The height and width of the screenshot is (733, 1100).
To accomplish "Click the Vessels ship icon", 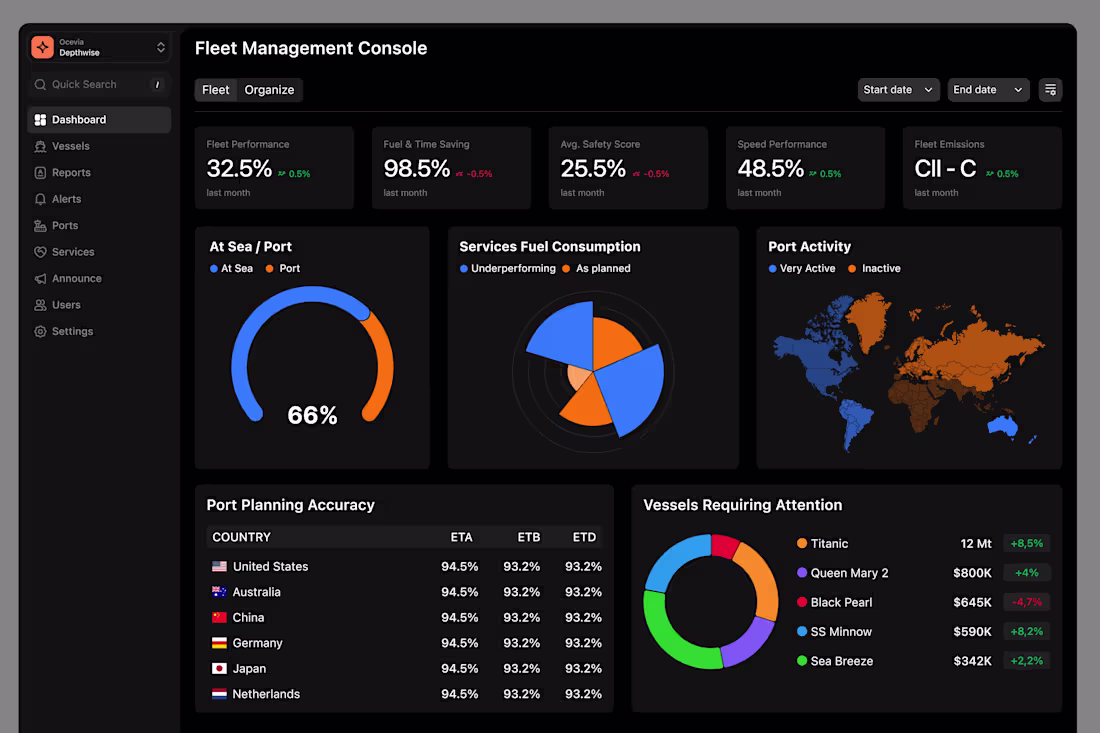I will (x=40, y=146).
